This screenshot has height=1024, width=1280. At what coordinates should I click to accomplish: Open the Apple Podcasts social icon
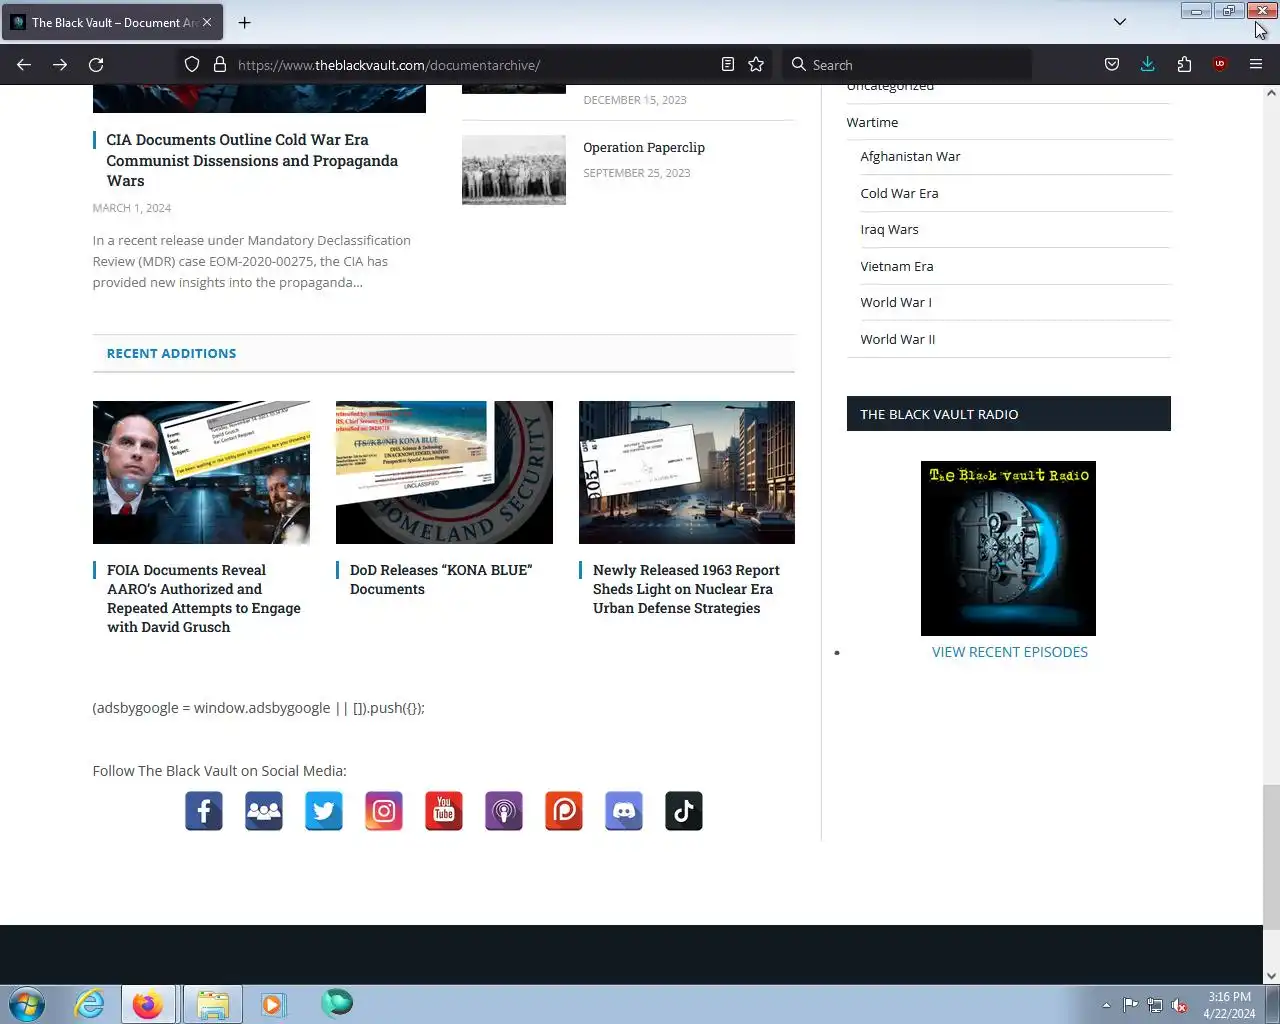pos(504,811)
